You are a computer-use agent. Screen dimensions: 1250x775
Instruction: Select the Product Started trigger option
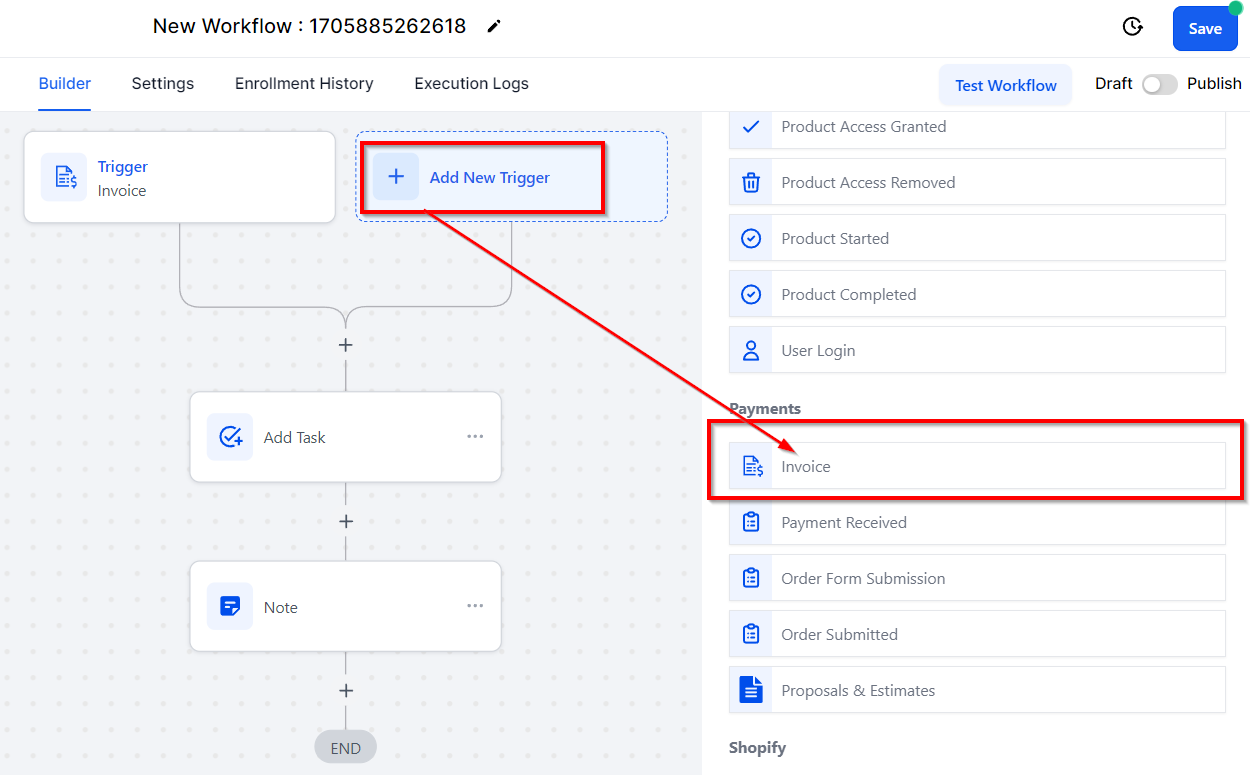pyautogui.click(x=977, y=238)
